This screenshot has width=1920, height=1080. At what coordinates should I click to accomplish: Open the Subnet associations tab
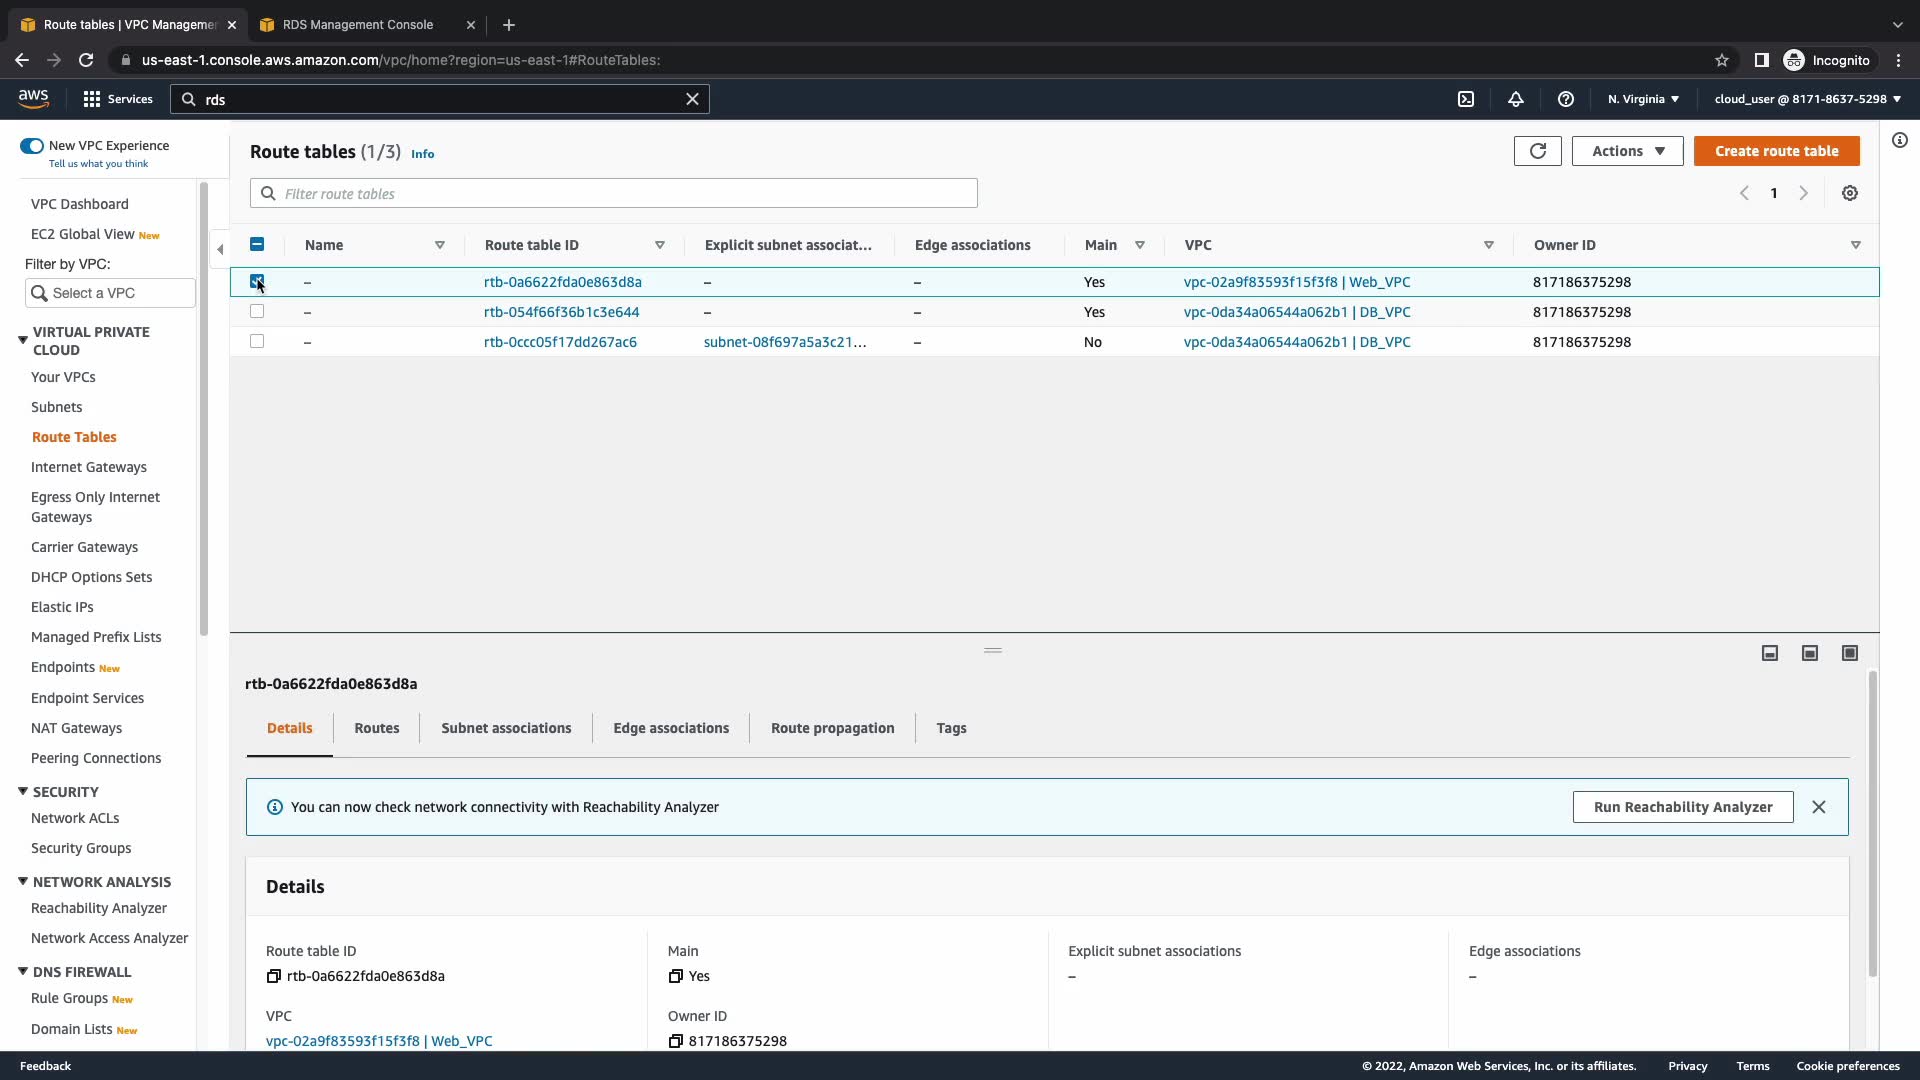pyautogui.click(x=506, y=728)
